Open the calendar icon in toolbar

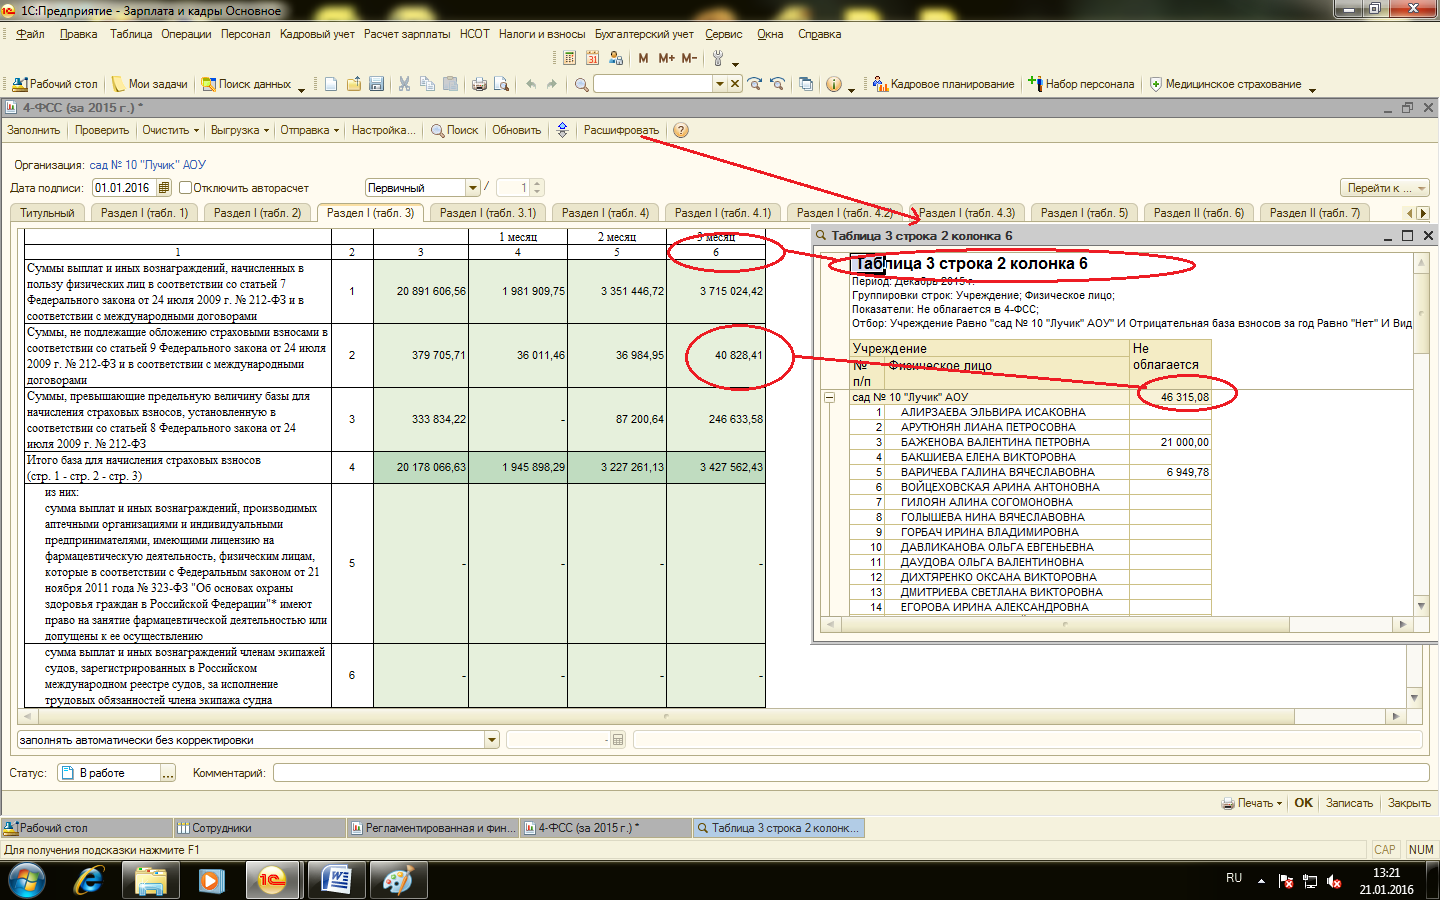point(592,58)
